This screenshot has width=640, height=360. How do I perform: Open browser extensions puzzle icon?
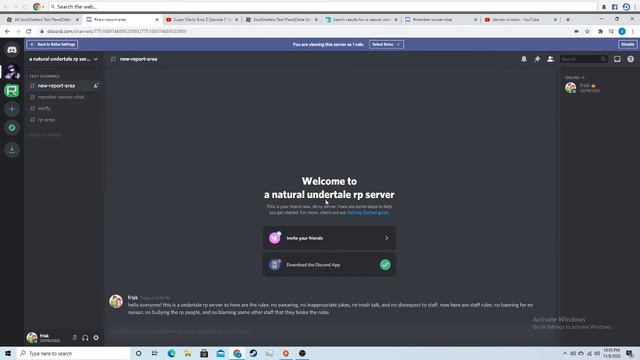[x=600, y=31]
